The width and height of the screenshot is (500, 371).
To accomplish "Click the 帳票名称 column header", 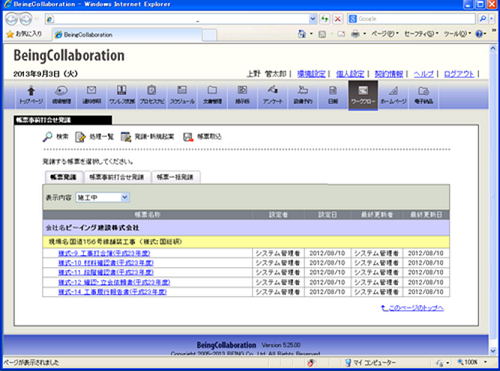I will tap(147, 215).
